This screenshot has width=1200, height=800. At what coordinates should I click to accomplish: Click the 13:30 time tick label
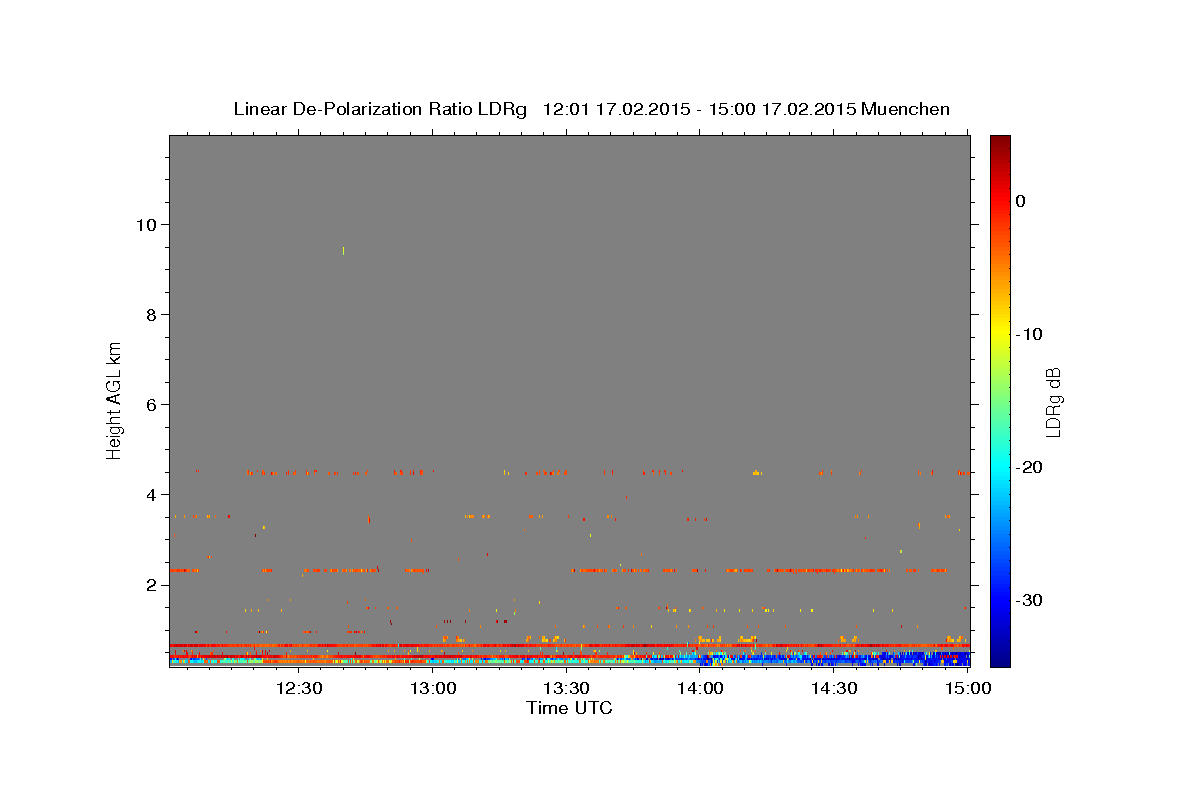566,688
